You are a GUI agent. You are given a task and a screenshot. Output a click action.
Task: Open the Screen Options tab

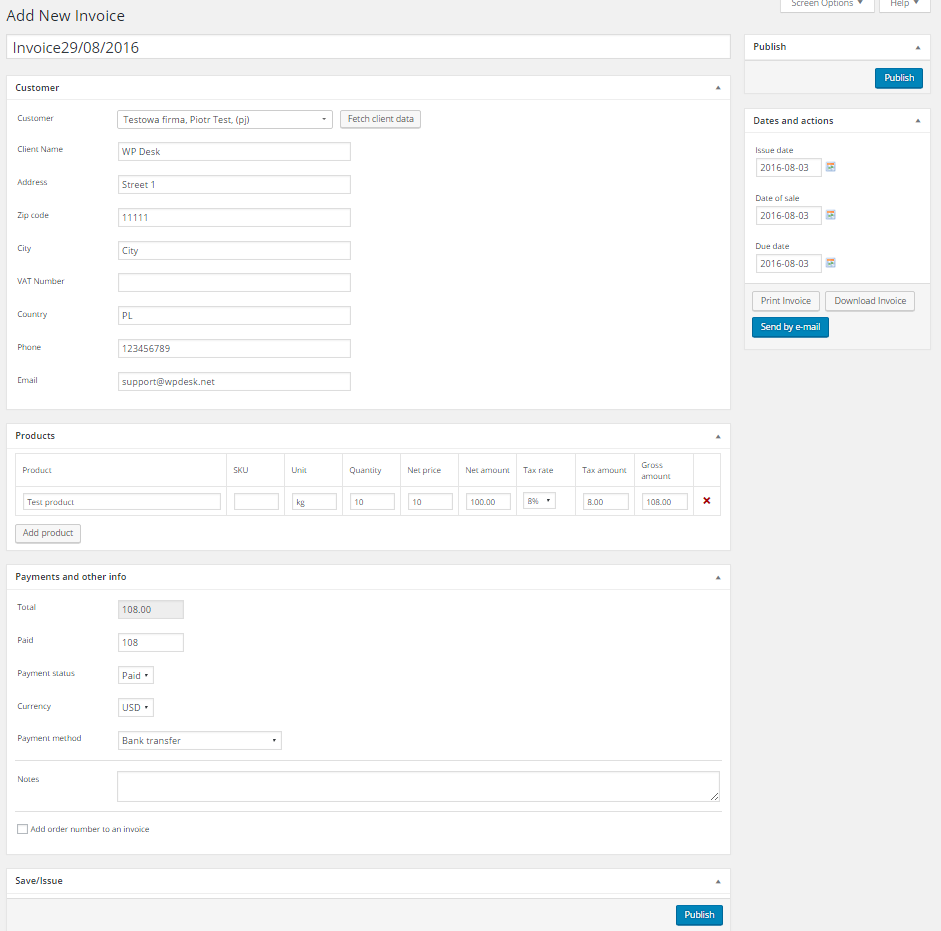point(826,4)
